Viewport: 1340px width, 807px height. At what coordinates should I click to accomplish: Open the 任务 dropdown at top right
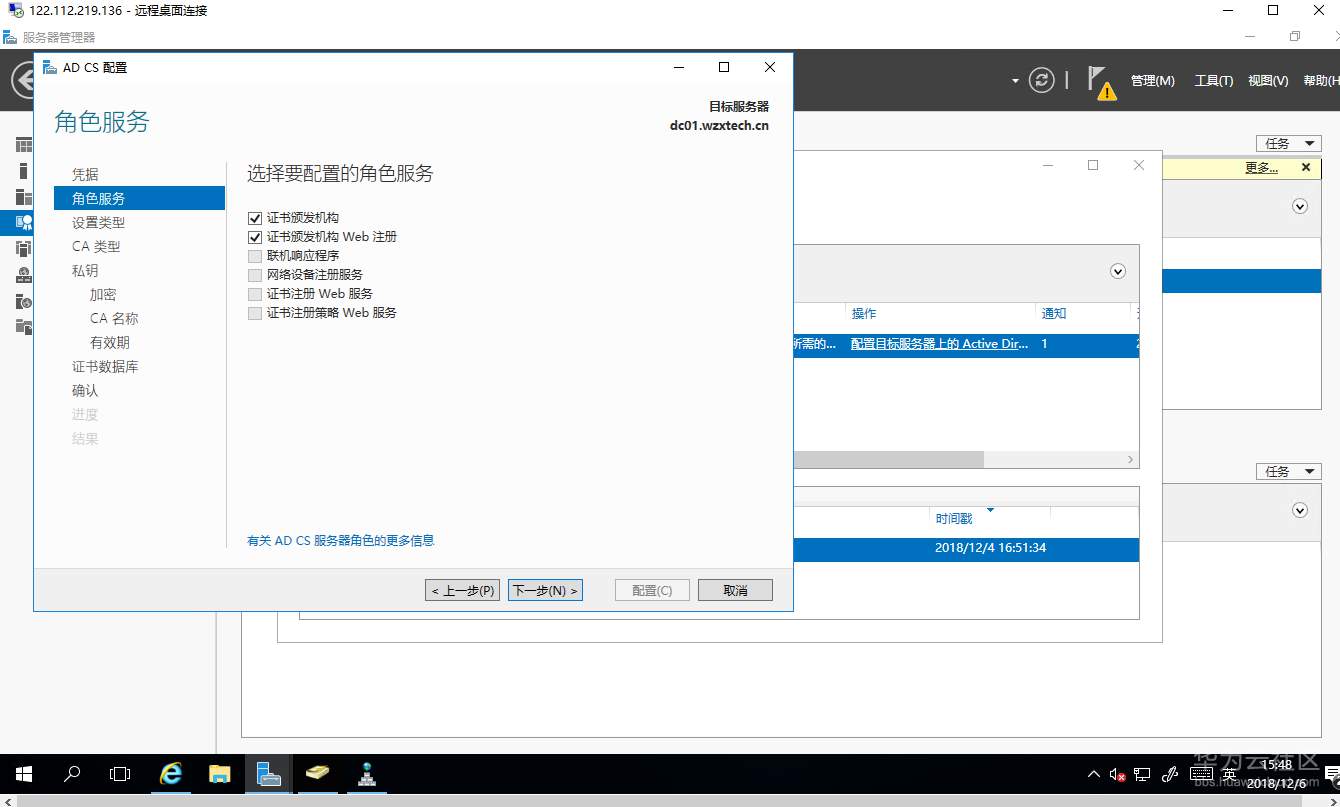pos(1288,143)
